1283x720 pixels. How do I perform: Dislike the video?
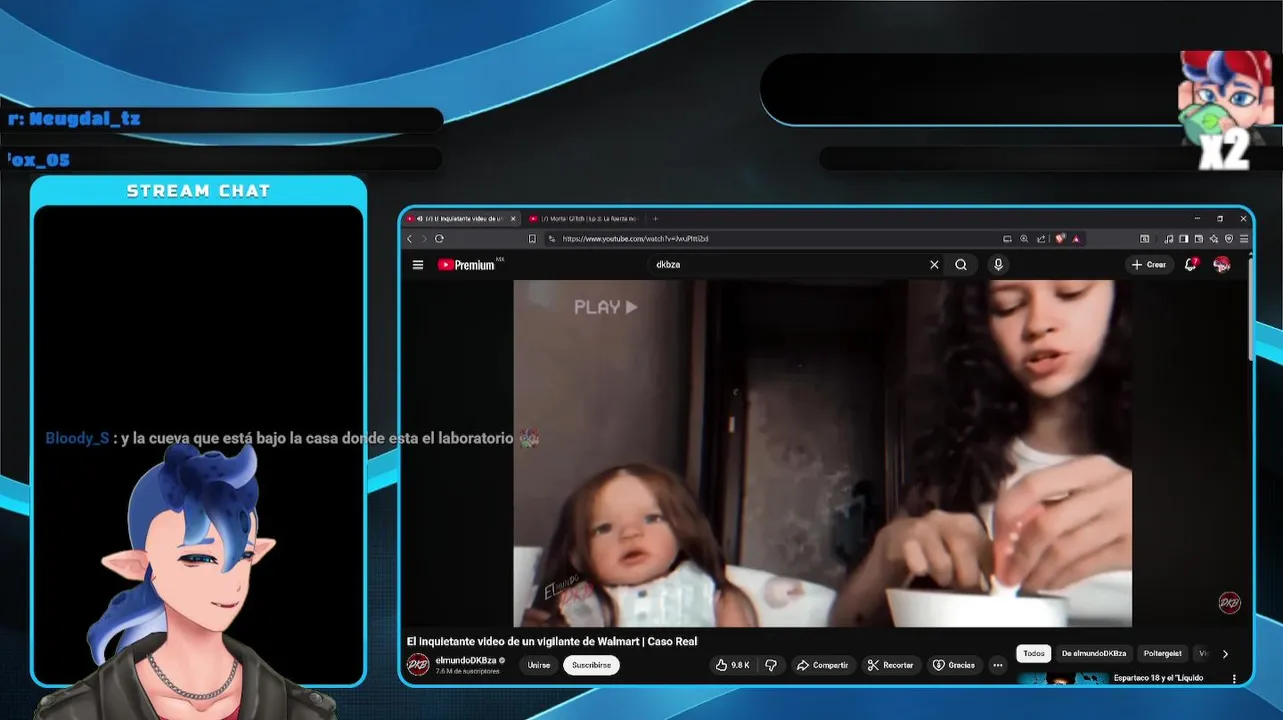tap(771, 665)
